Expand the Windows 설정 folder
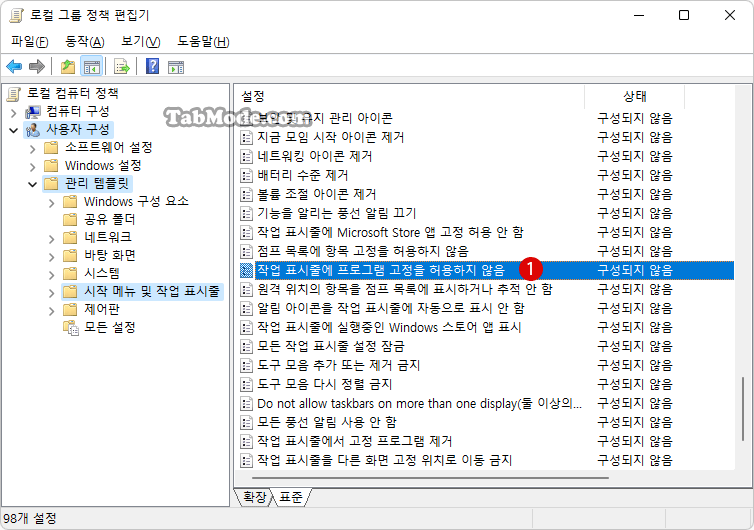This screenshot has height=530, width=754. tap(32, 166)
